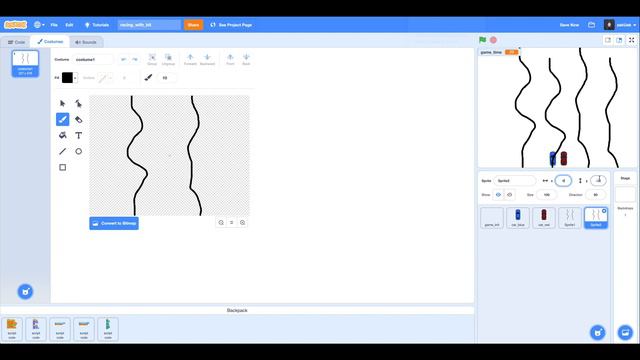This screenshot has height=360, width=640.
Task: Select the Fill bucket tool
Action: tap(62, 136)
